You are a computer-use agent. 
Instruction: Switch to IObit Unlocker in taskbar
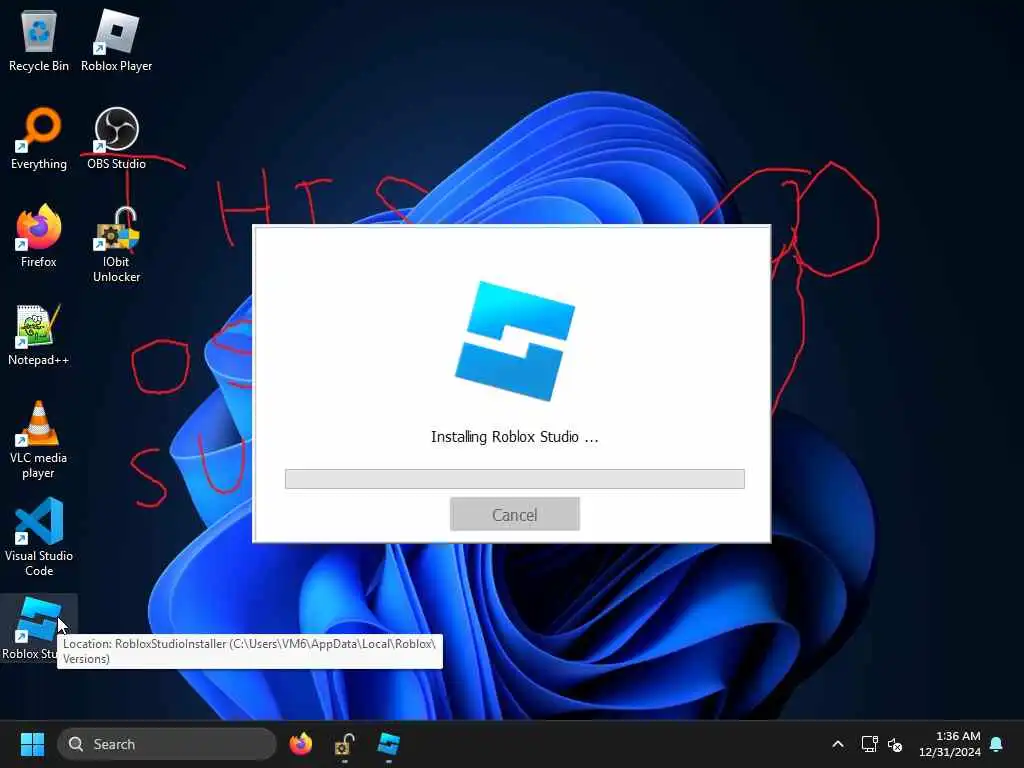pyautogui.click(x=344, y=744)
